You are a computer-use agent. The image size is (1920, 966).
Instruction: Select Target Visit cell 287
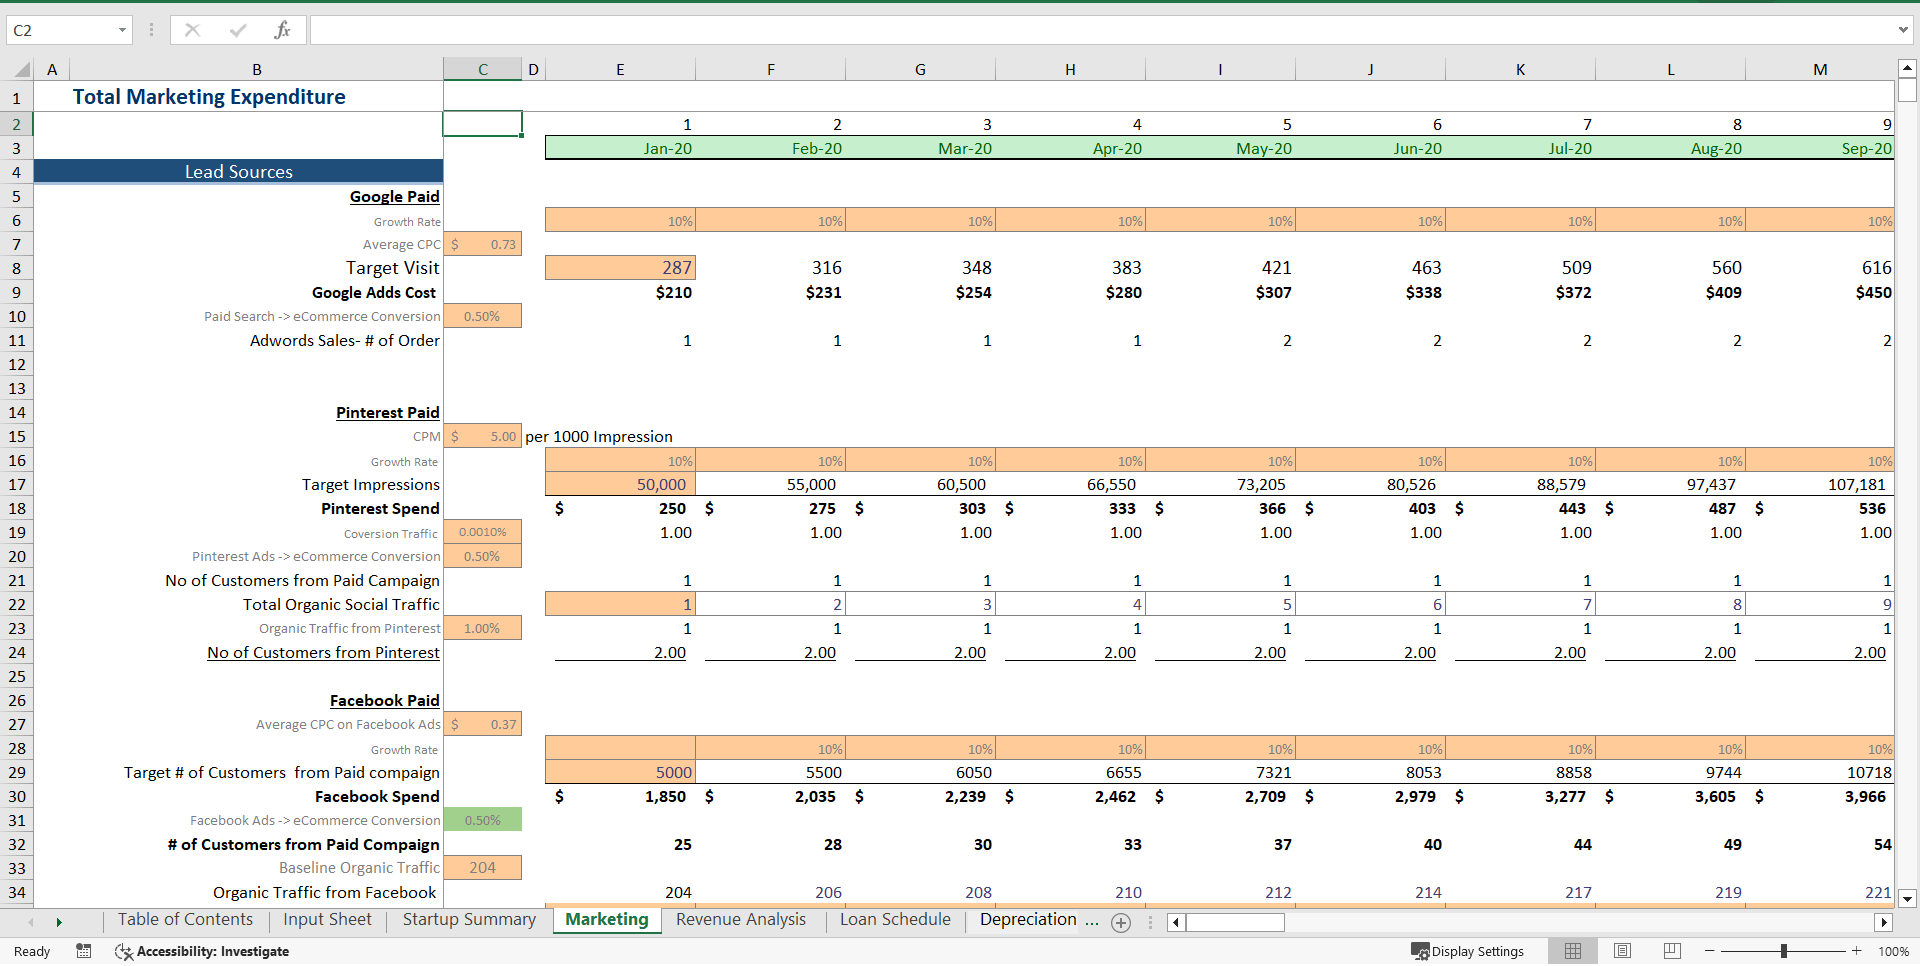pyautogui.click(x=620, y=268)
